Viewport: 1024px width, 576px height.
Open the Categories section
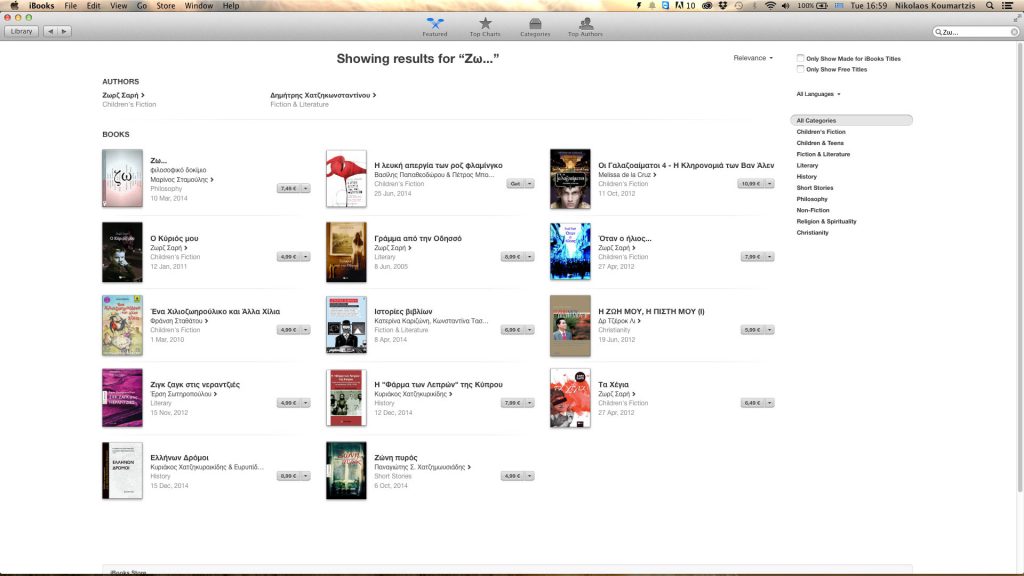tap(535, 27)
